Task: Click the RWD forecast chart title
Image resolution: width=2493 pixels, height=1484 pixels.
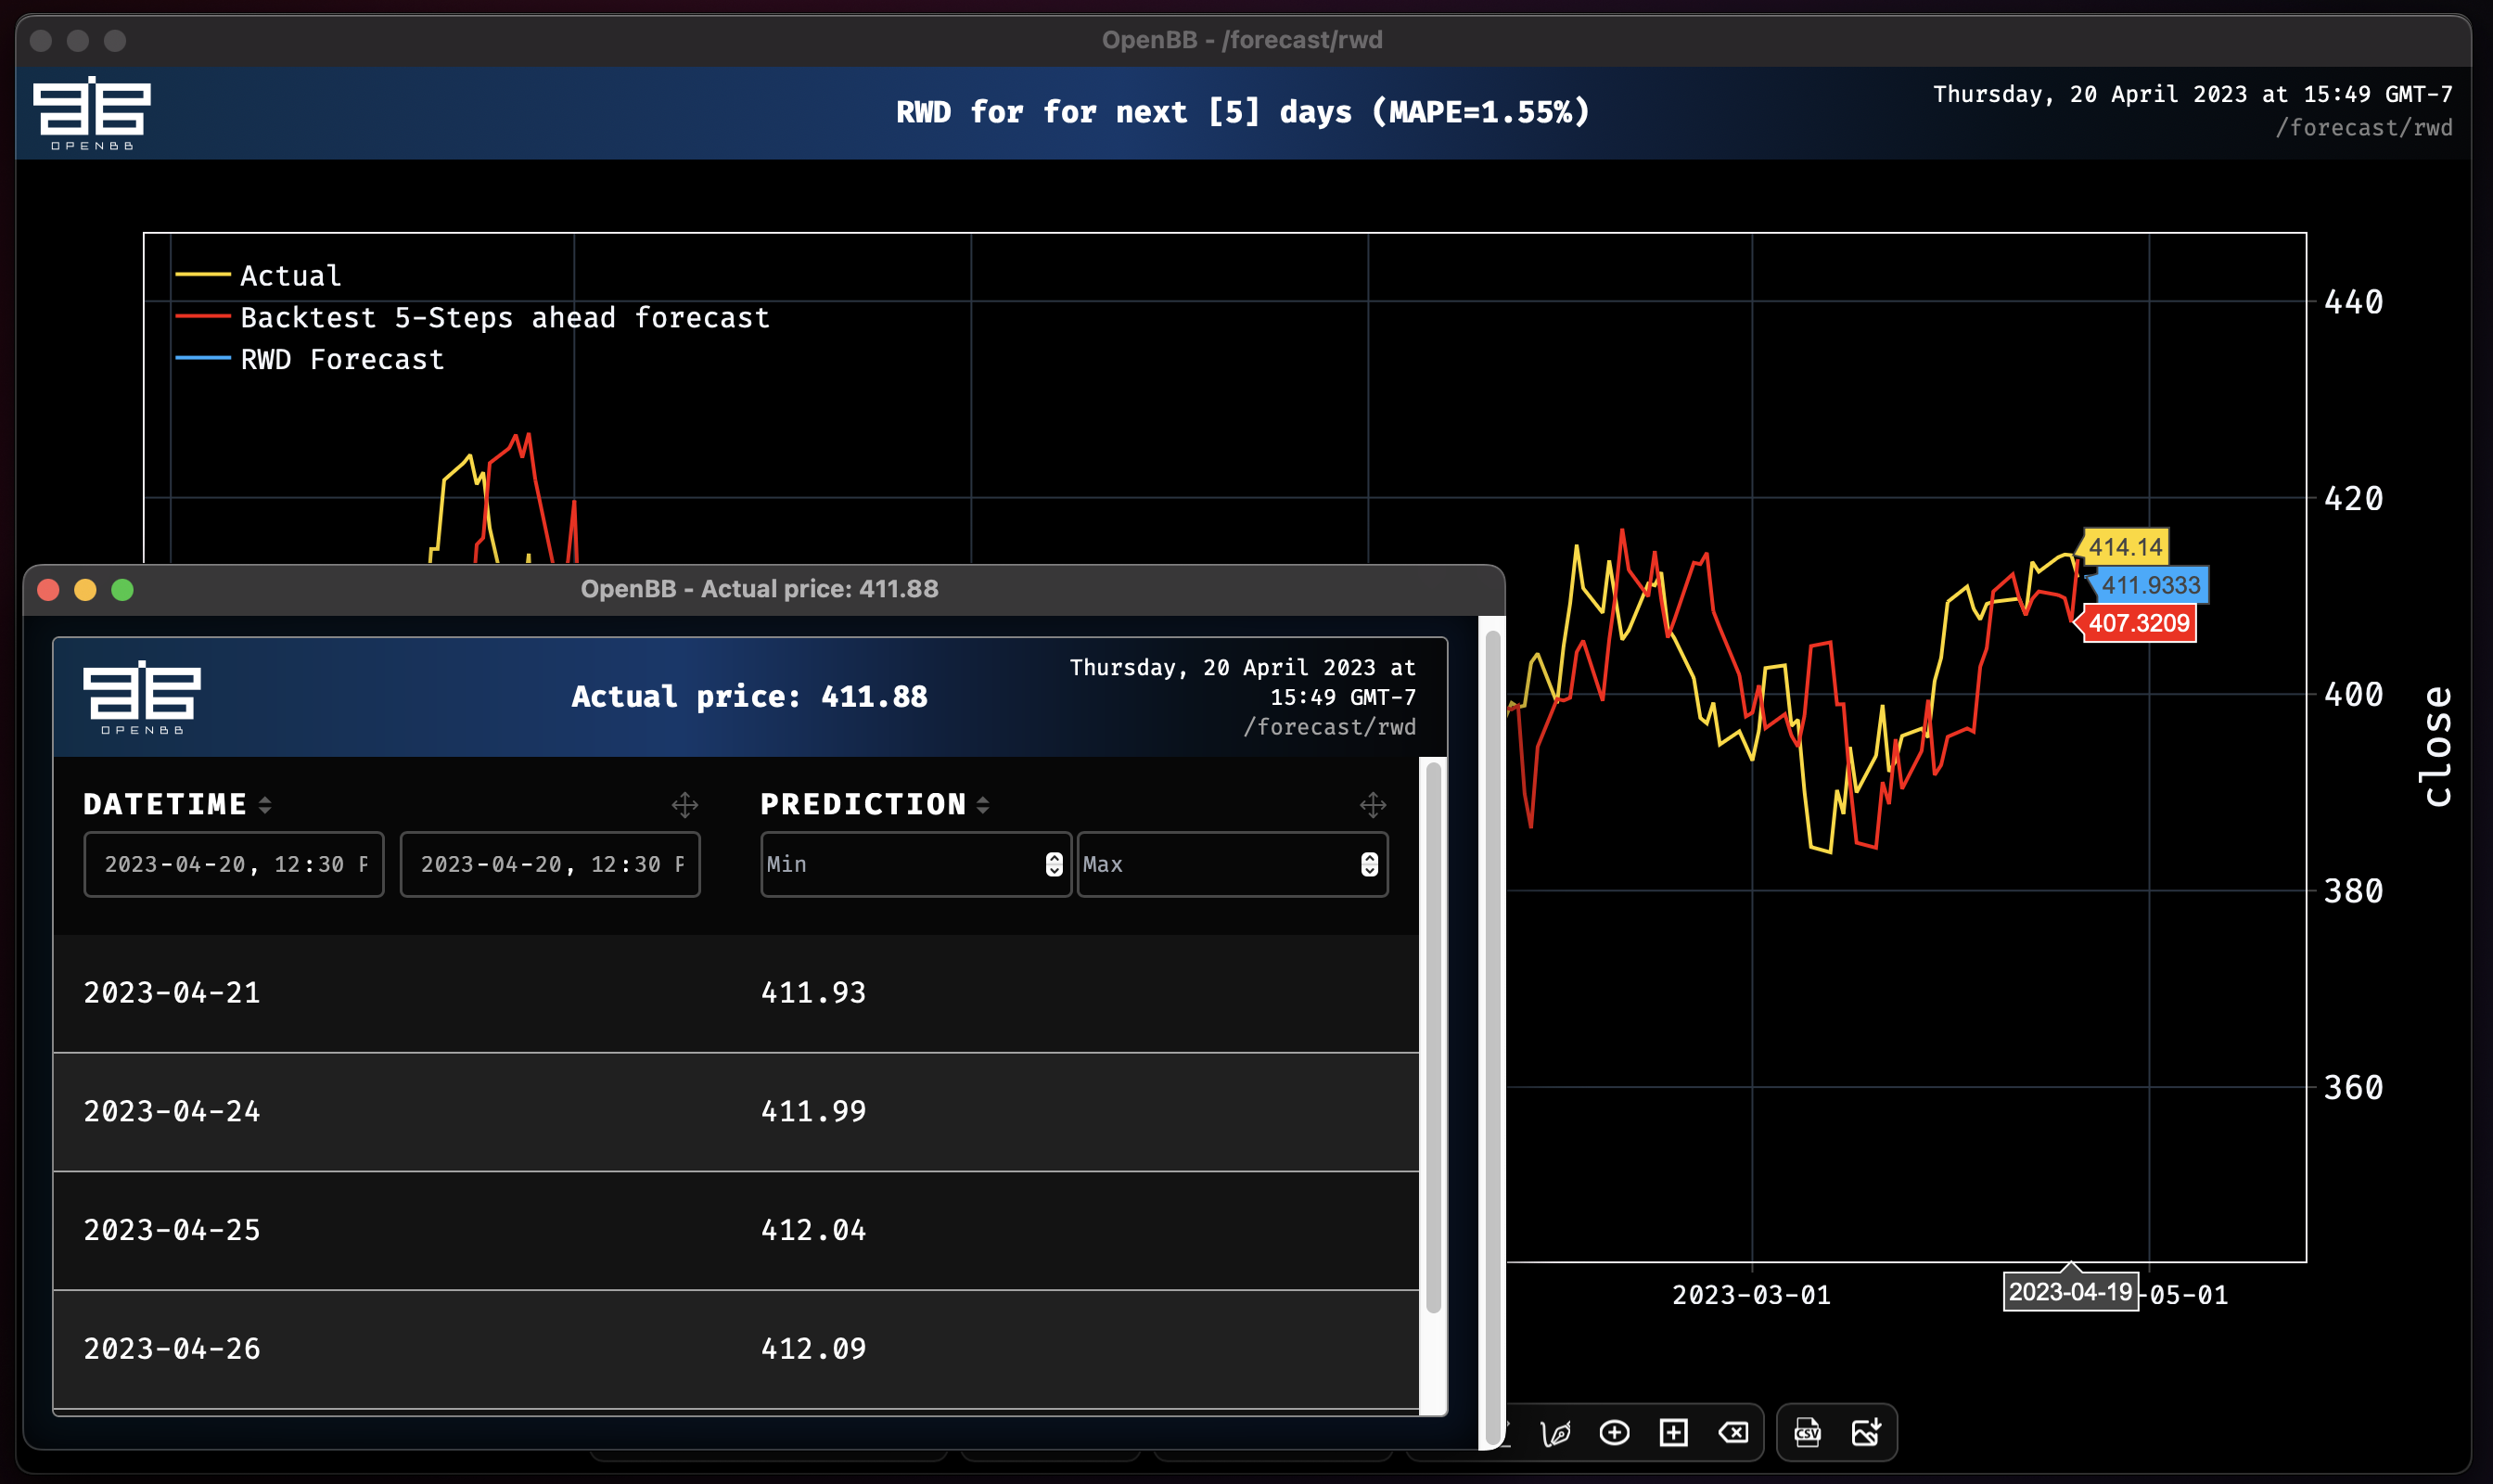Action: click(x=1243, y=112)
